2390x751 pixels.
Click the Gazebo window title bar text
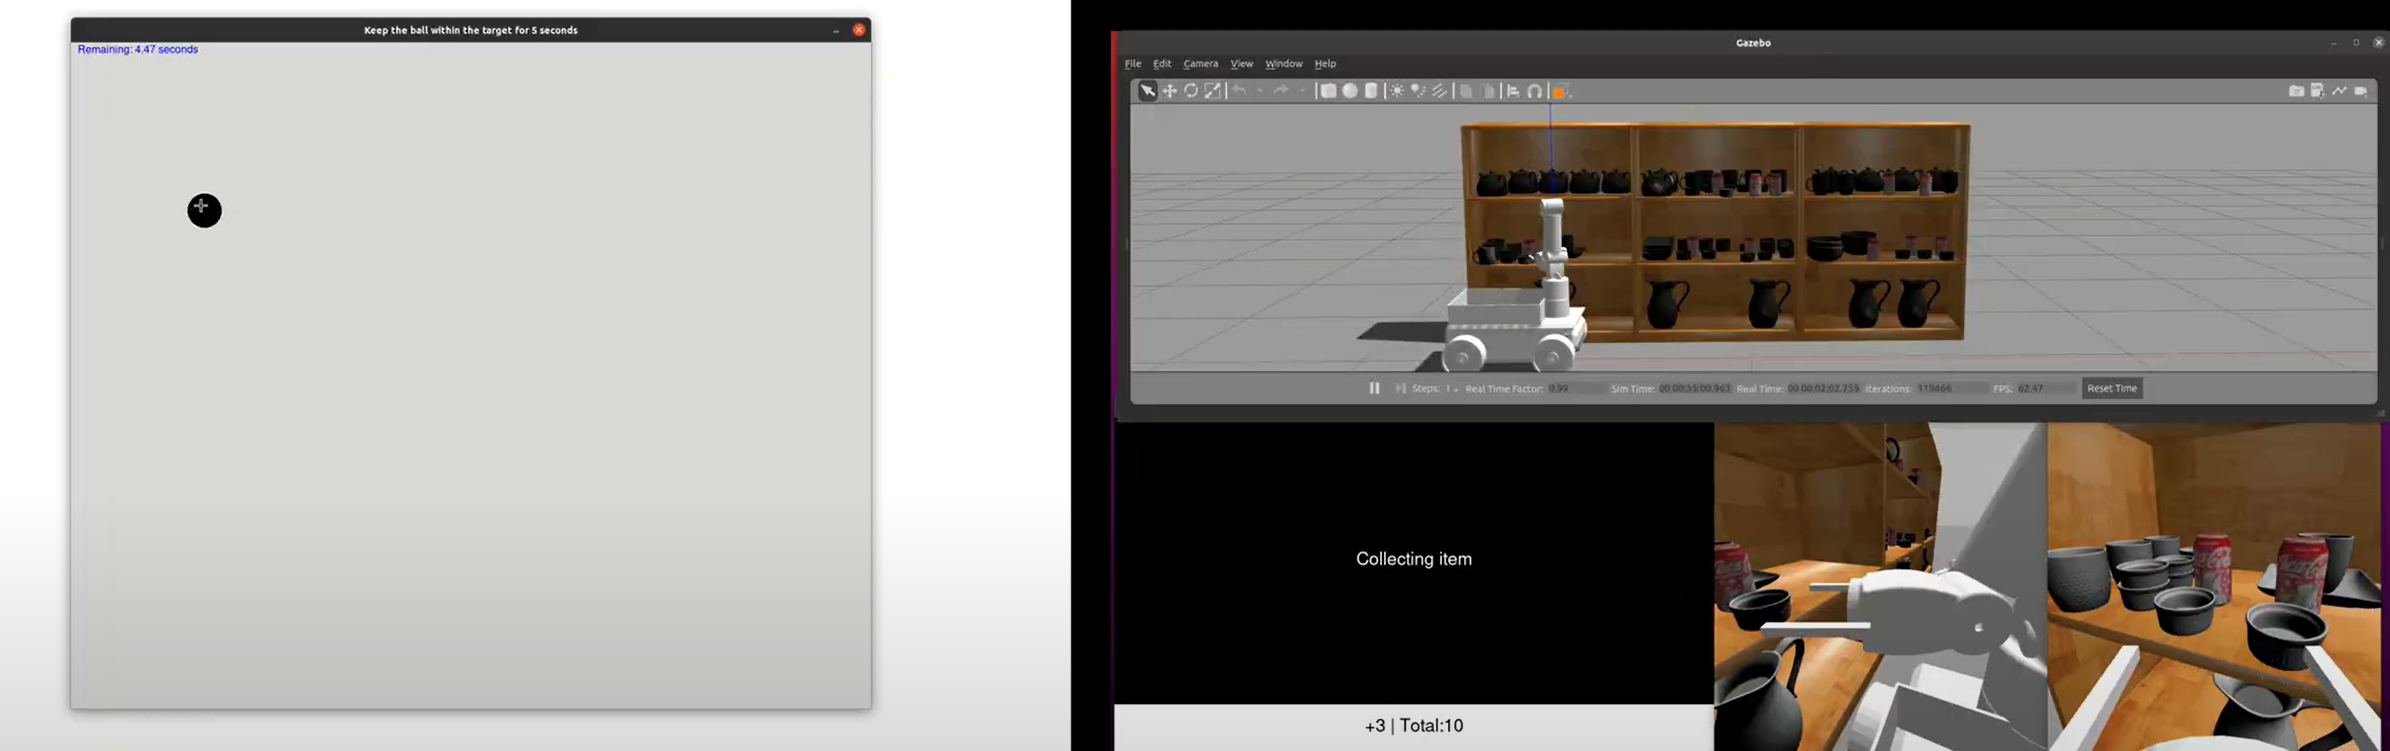[1753, 43]
